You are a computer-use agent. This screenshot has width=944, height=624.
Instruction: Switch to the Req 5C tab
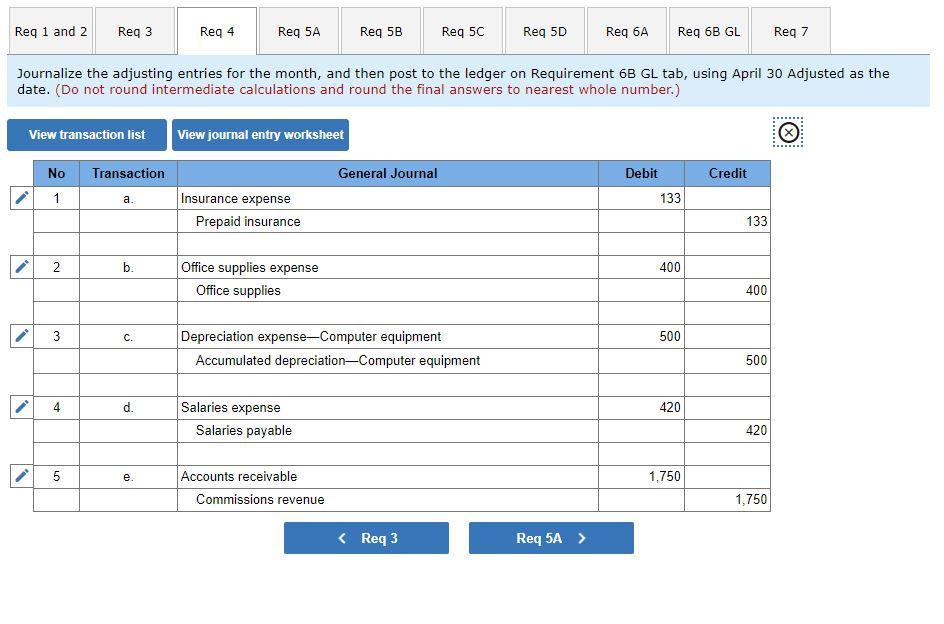(x=463, y=30)
